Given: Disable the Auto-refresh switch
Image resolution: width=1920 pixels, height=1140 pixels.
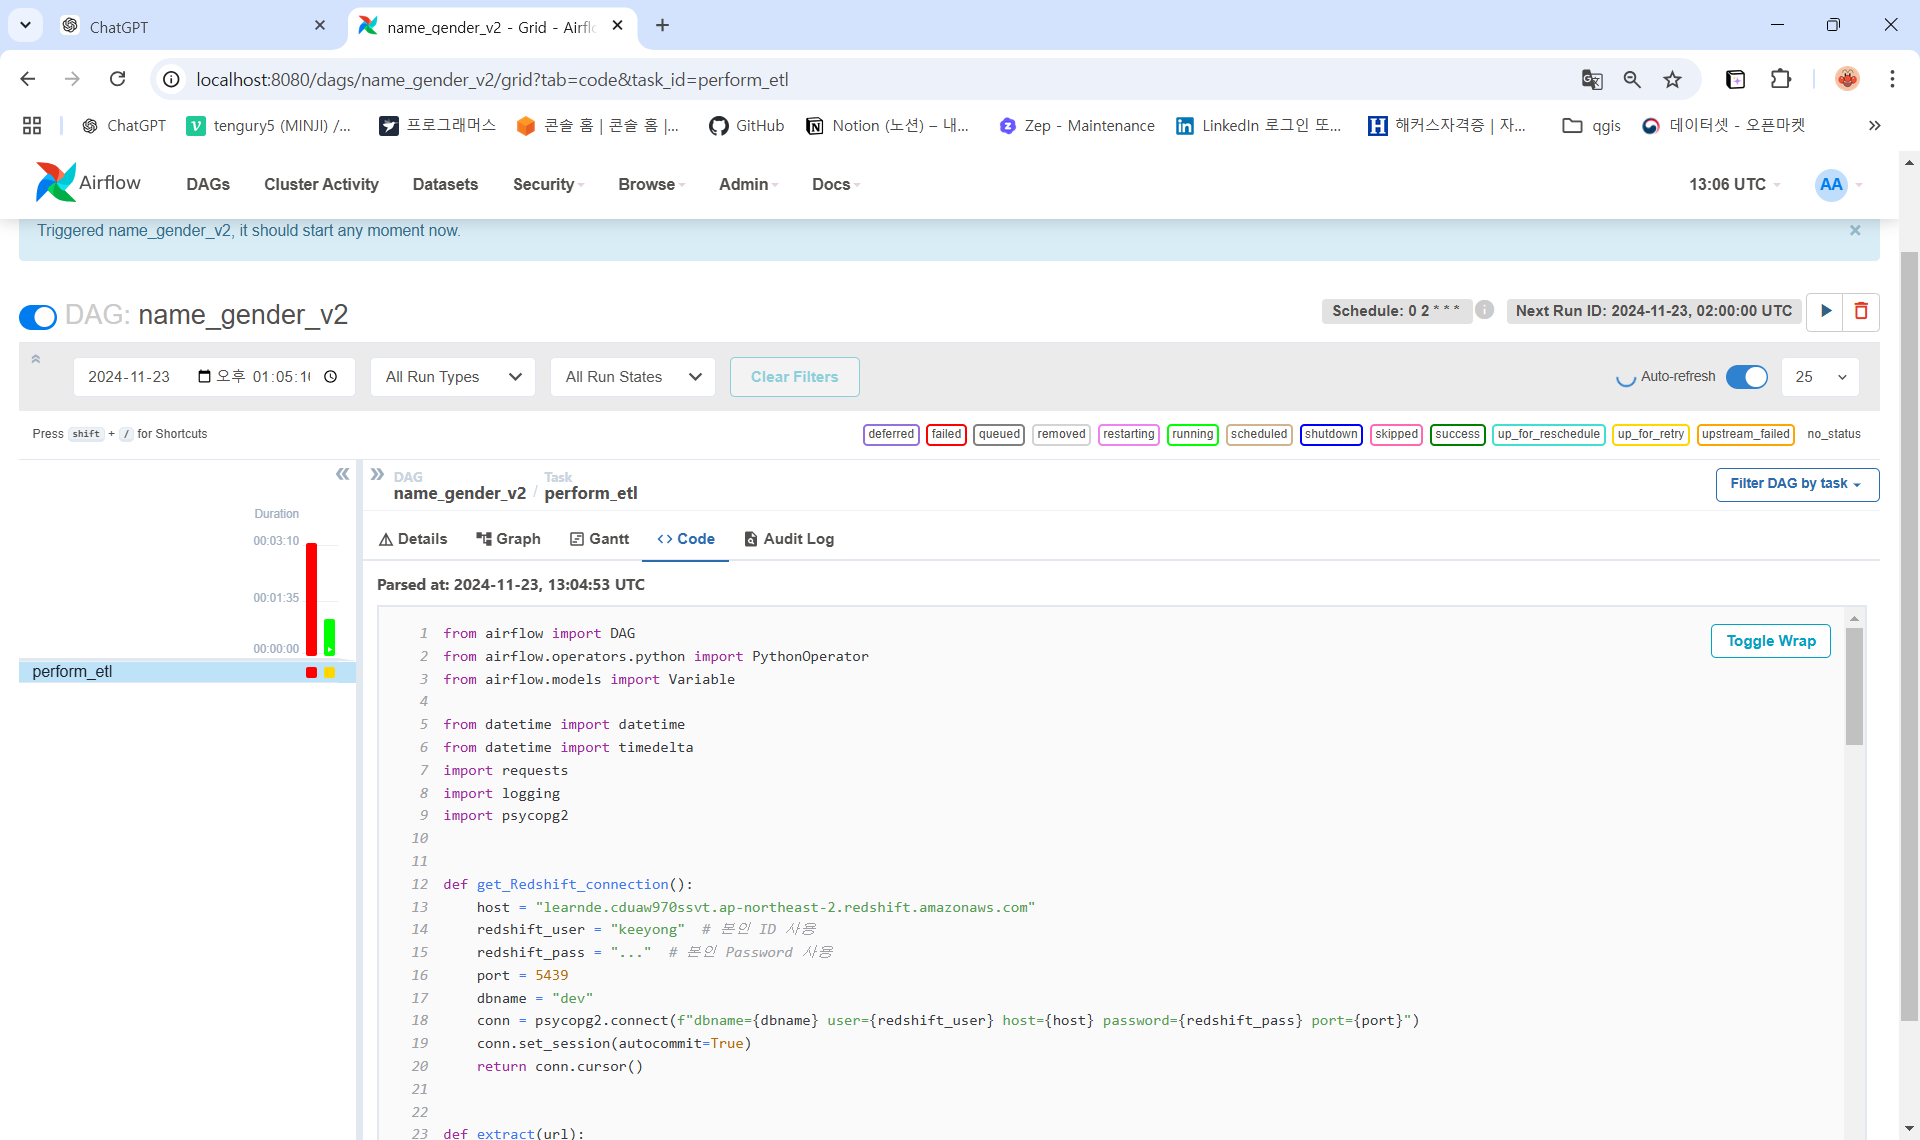Looking at the screenshot, I should click(1746, 377).
